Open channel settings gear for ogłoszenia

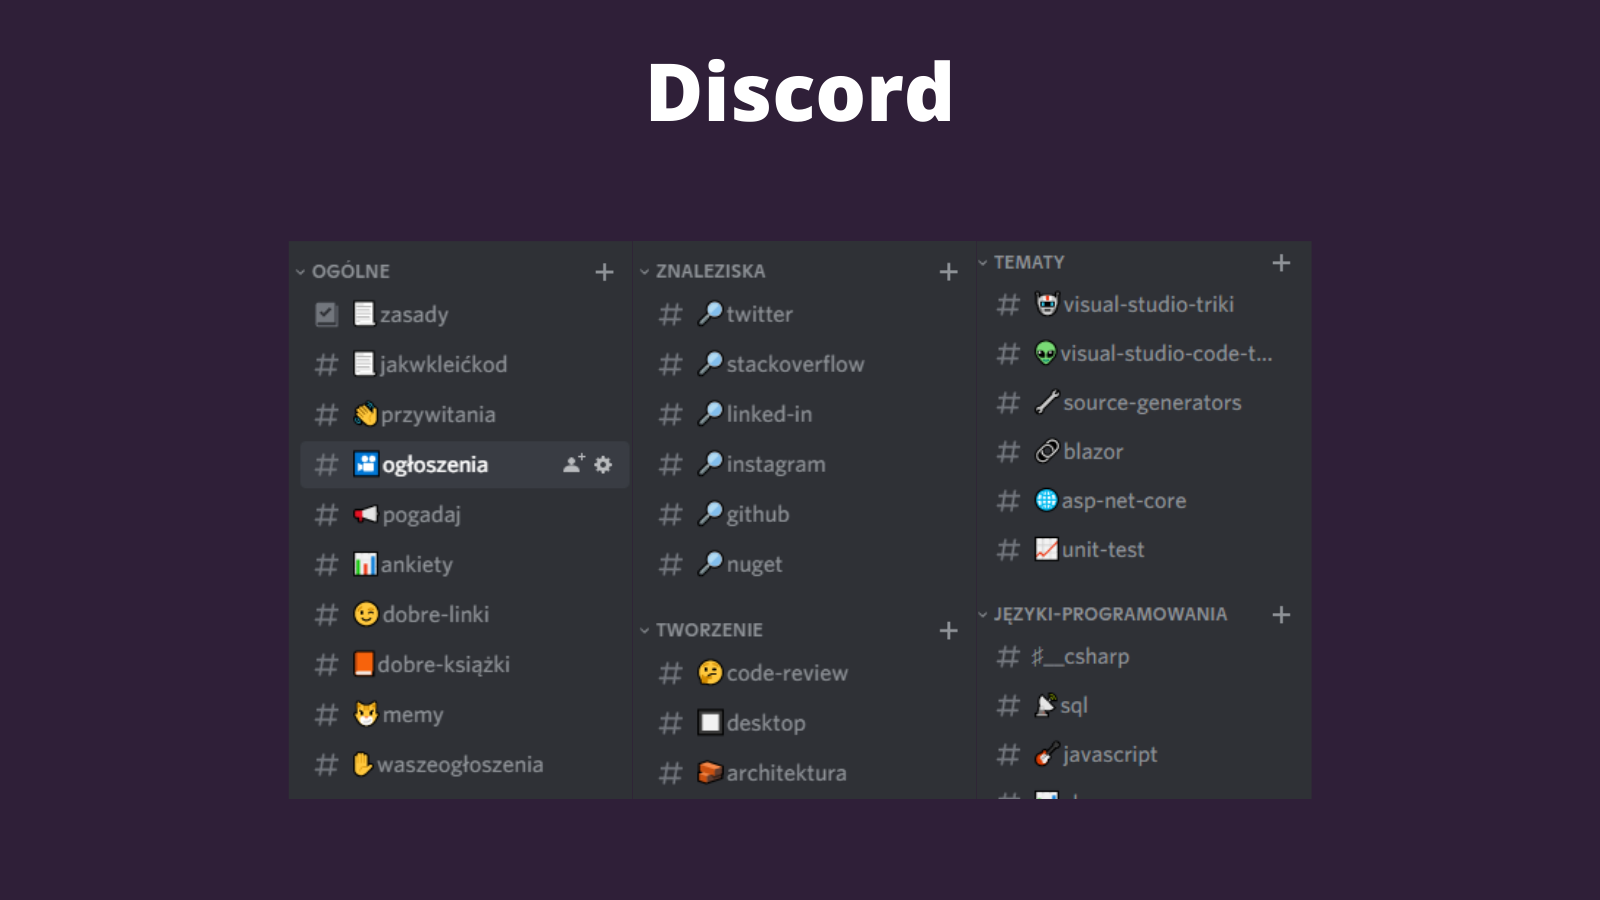(x=603, y=464)
